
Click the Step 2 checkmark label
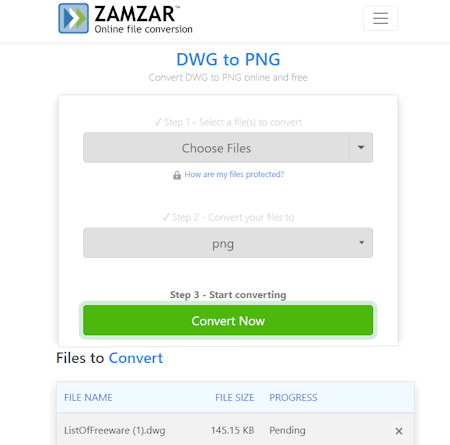pos(228,217)
